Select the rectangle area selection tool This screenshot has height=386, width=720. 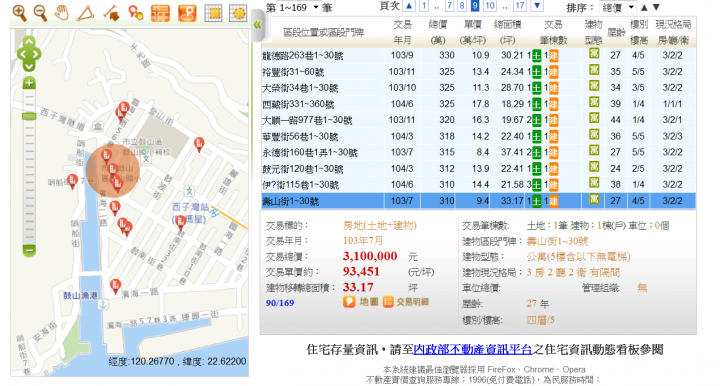(x=213, y=13)
